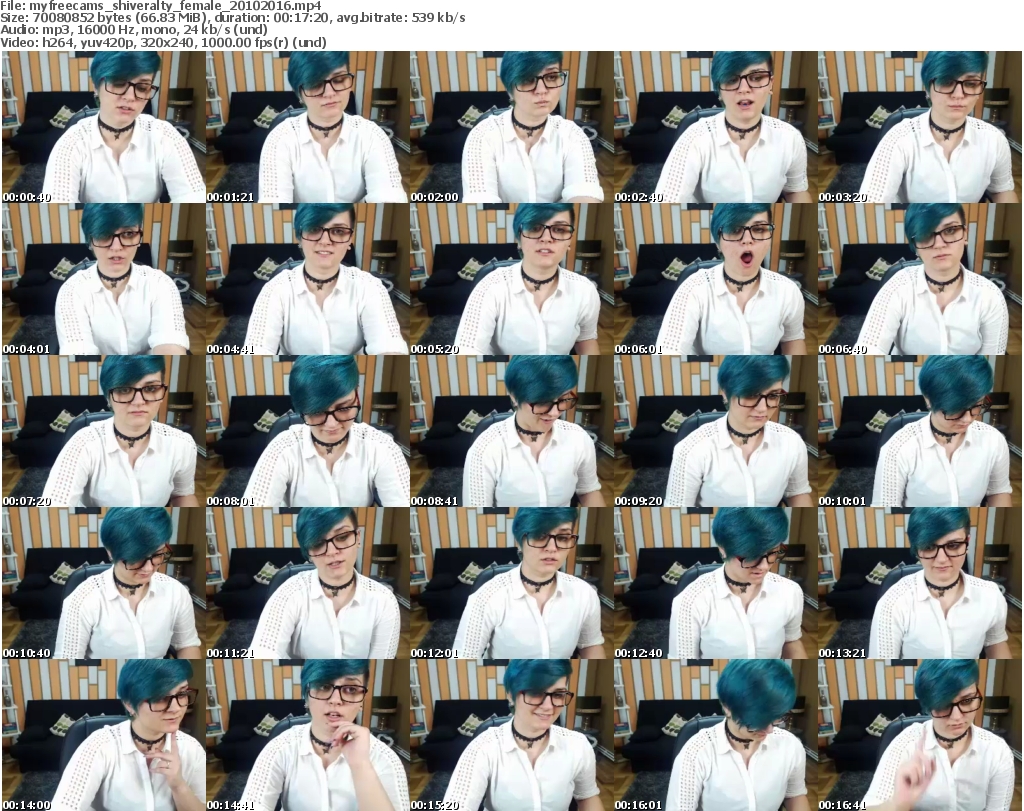The image size is (1024, 811).
Task: Select thumbnail at timestamp 00:16:01
Action: (x=715, y=735)
